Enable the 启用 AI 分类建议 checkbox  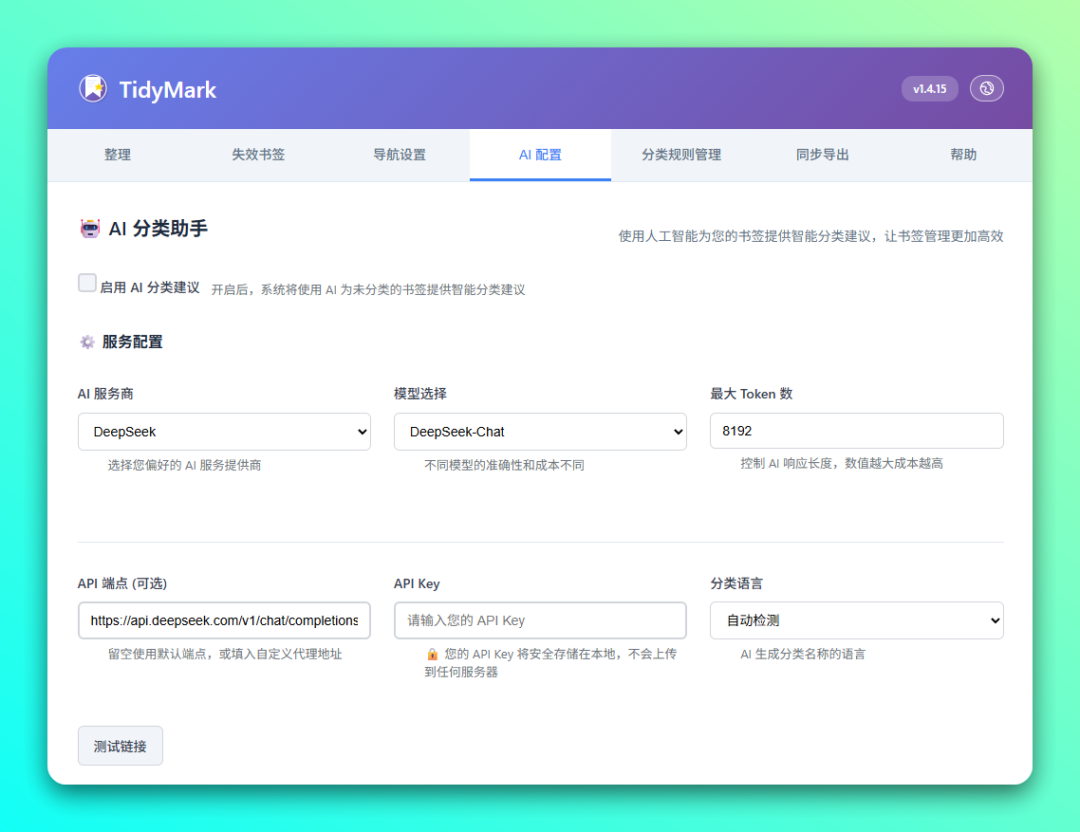[x=87, y=283]
